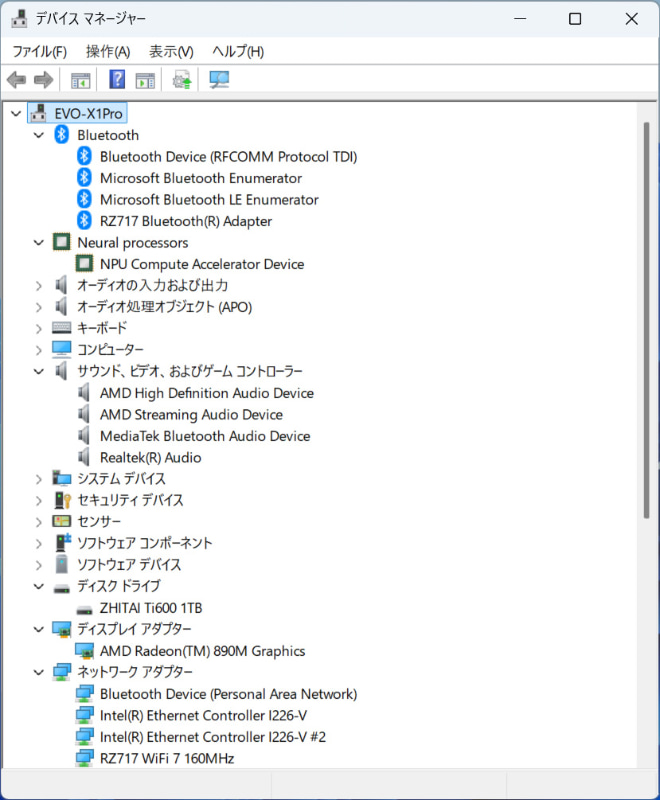Click the Forward arrow toolbar button
Screen dimensions: 660x800
pyautogui.click(x=43, y=80)
